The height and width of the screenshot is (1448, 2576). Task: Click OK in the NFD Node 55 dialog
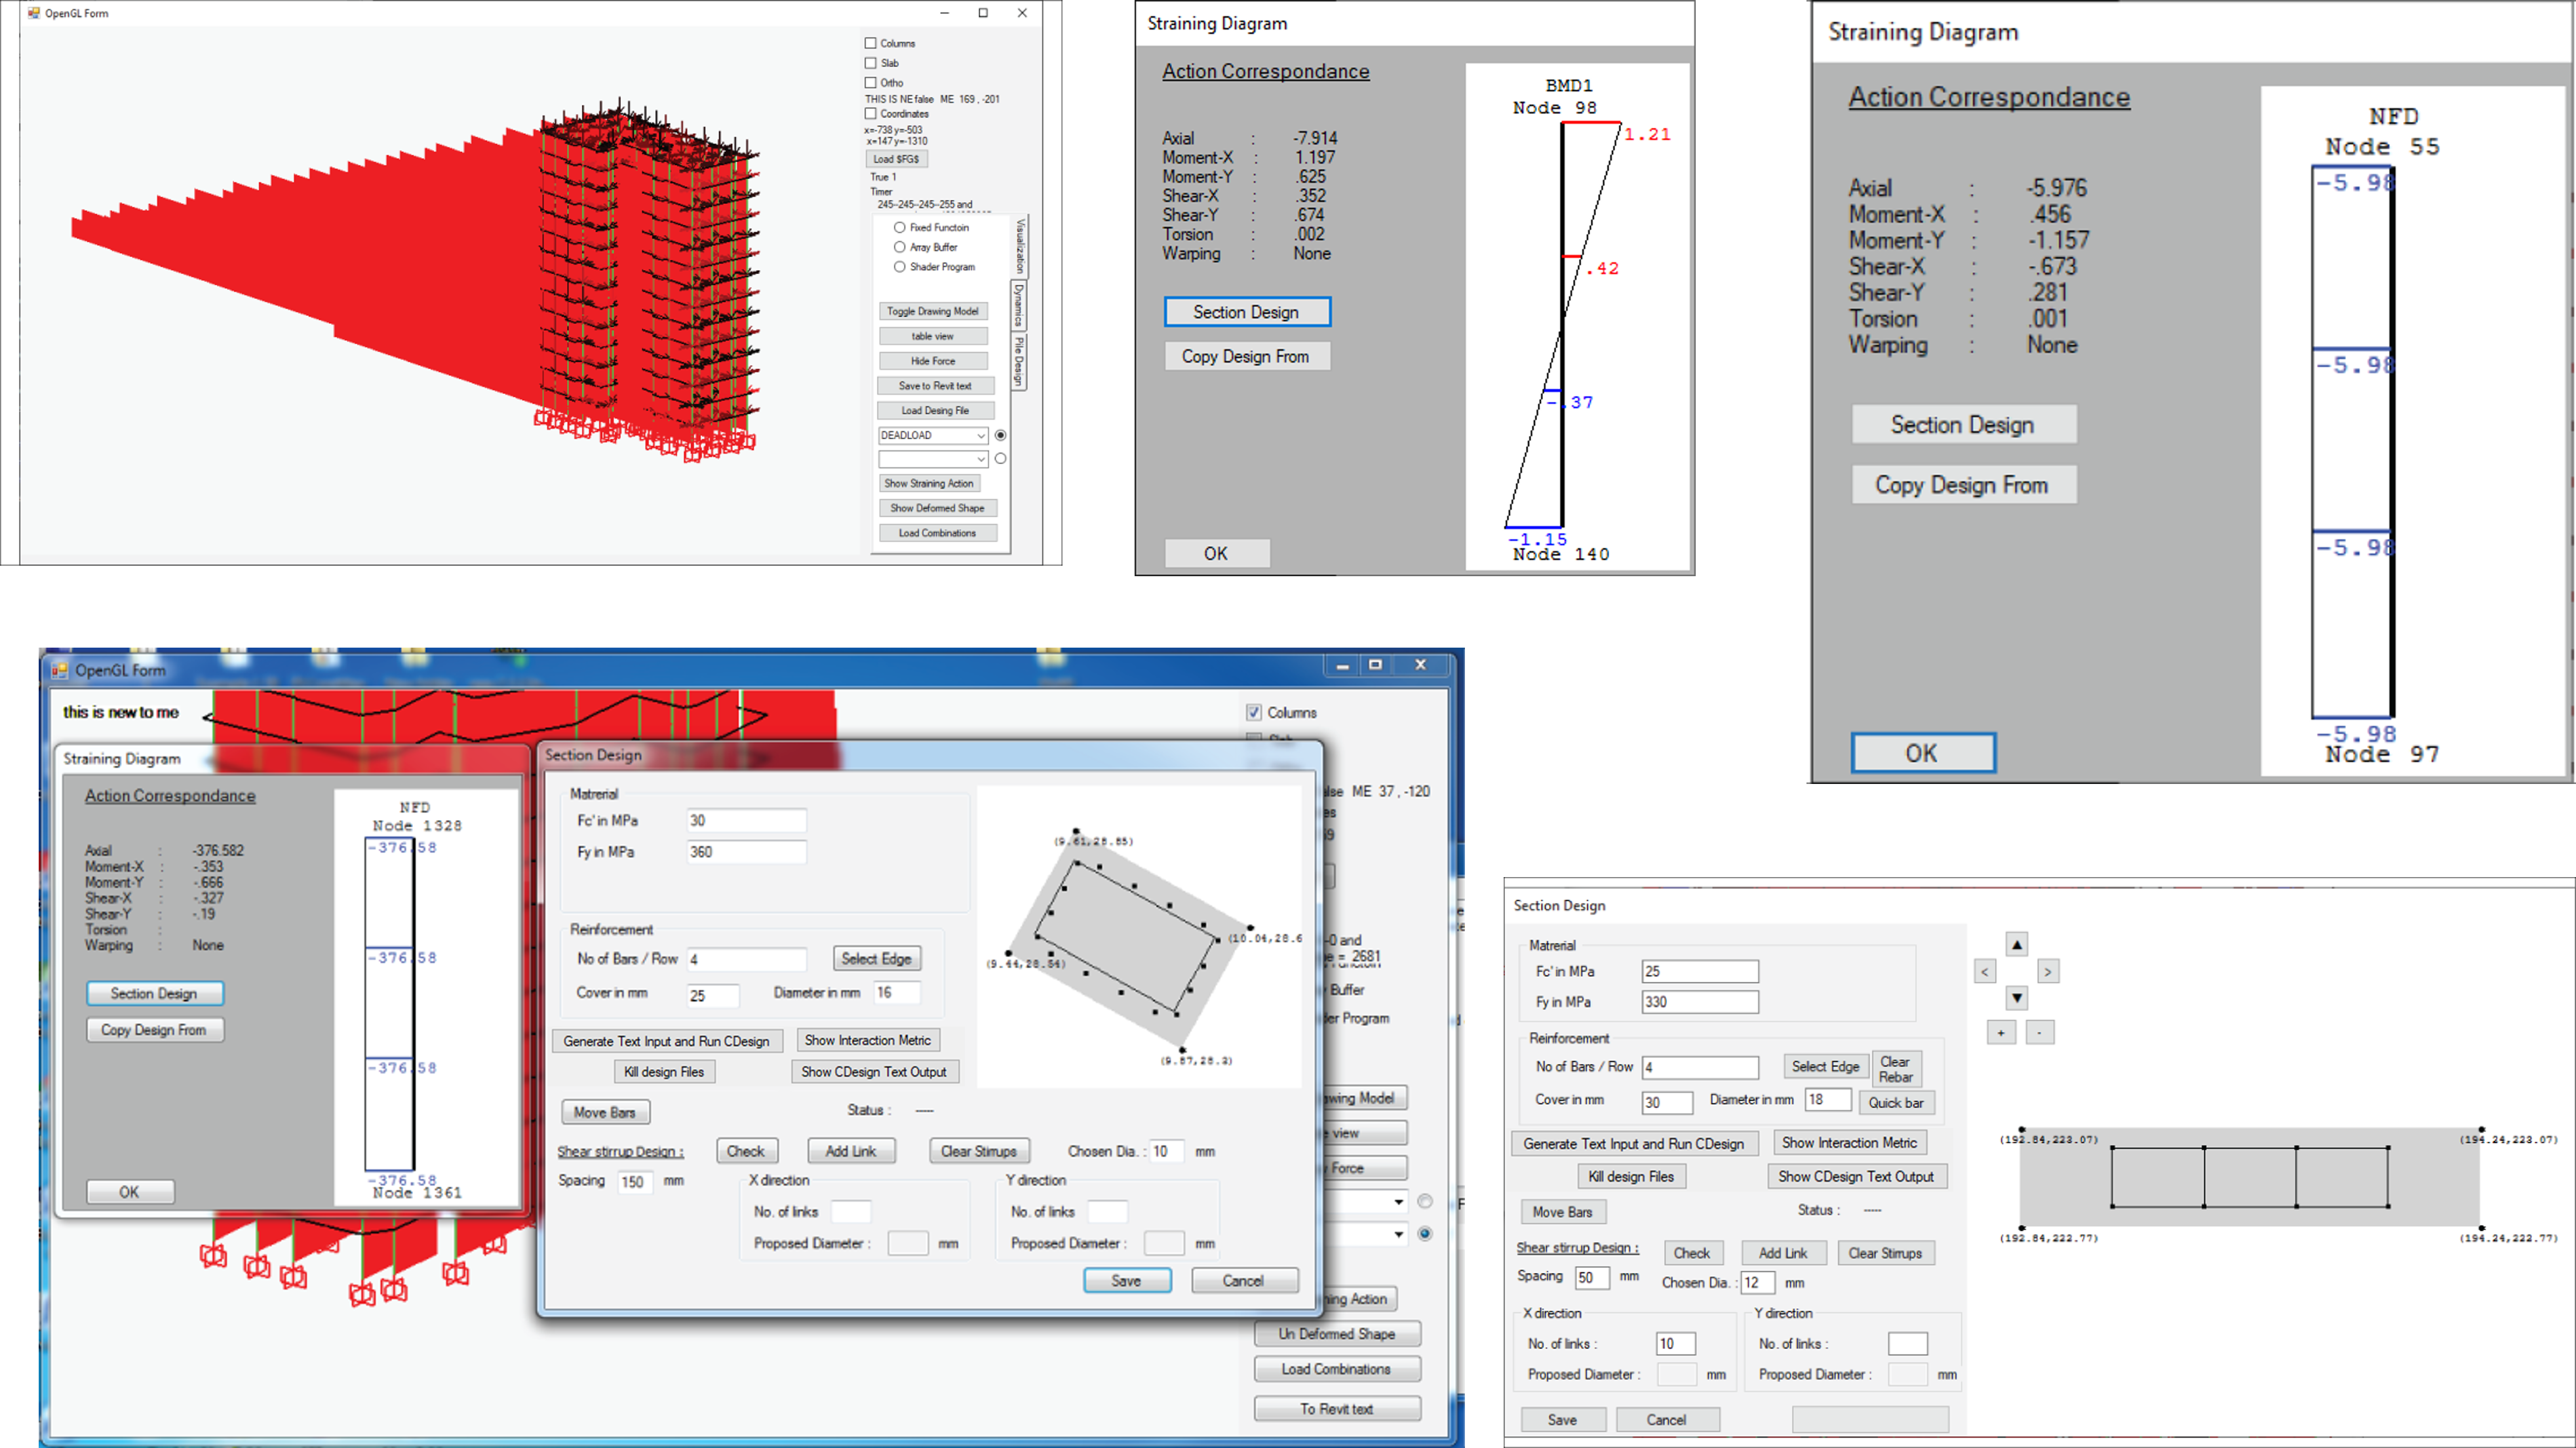(1922, 754)
